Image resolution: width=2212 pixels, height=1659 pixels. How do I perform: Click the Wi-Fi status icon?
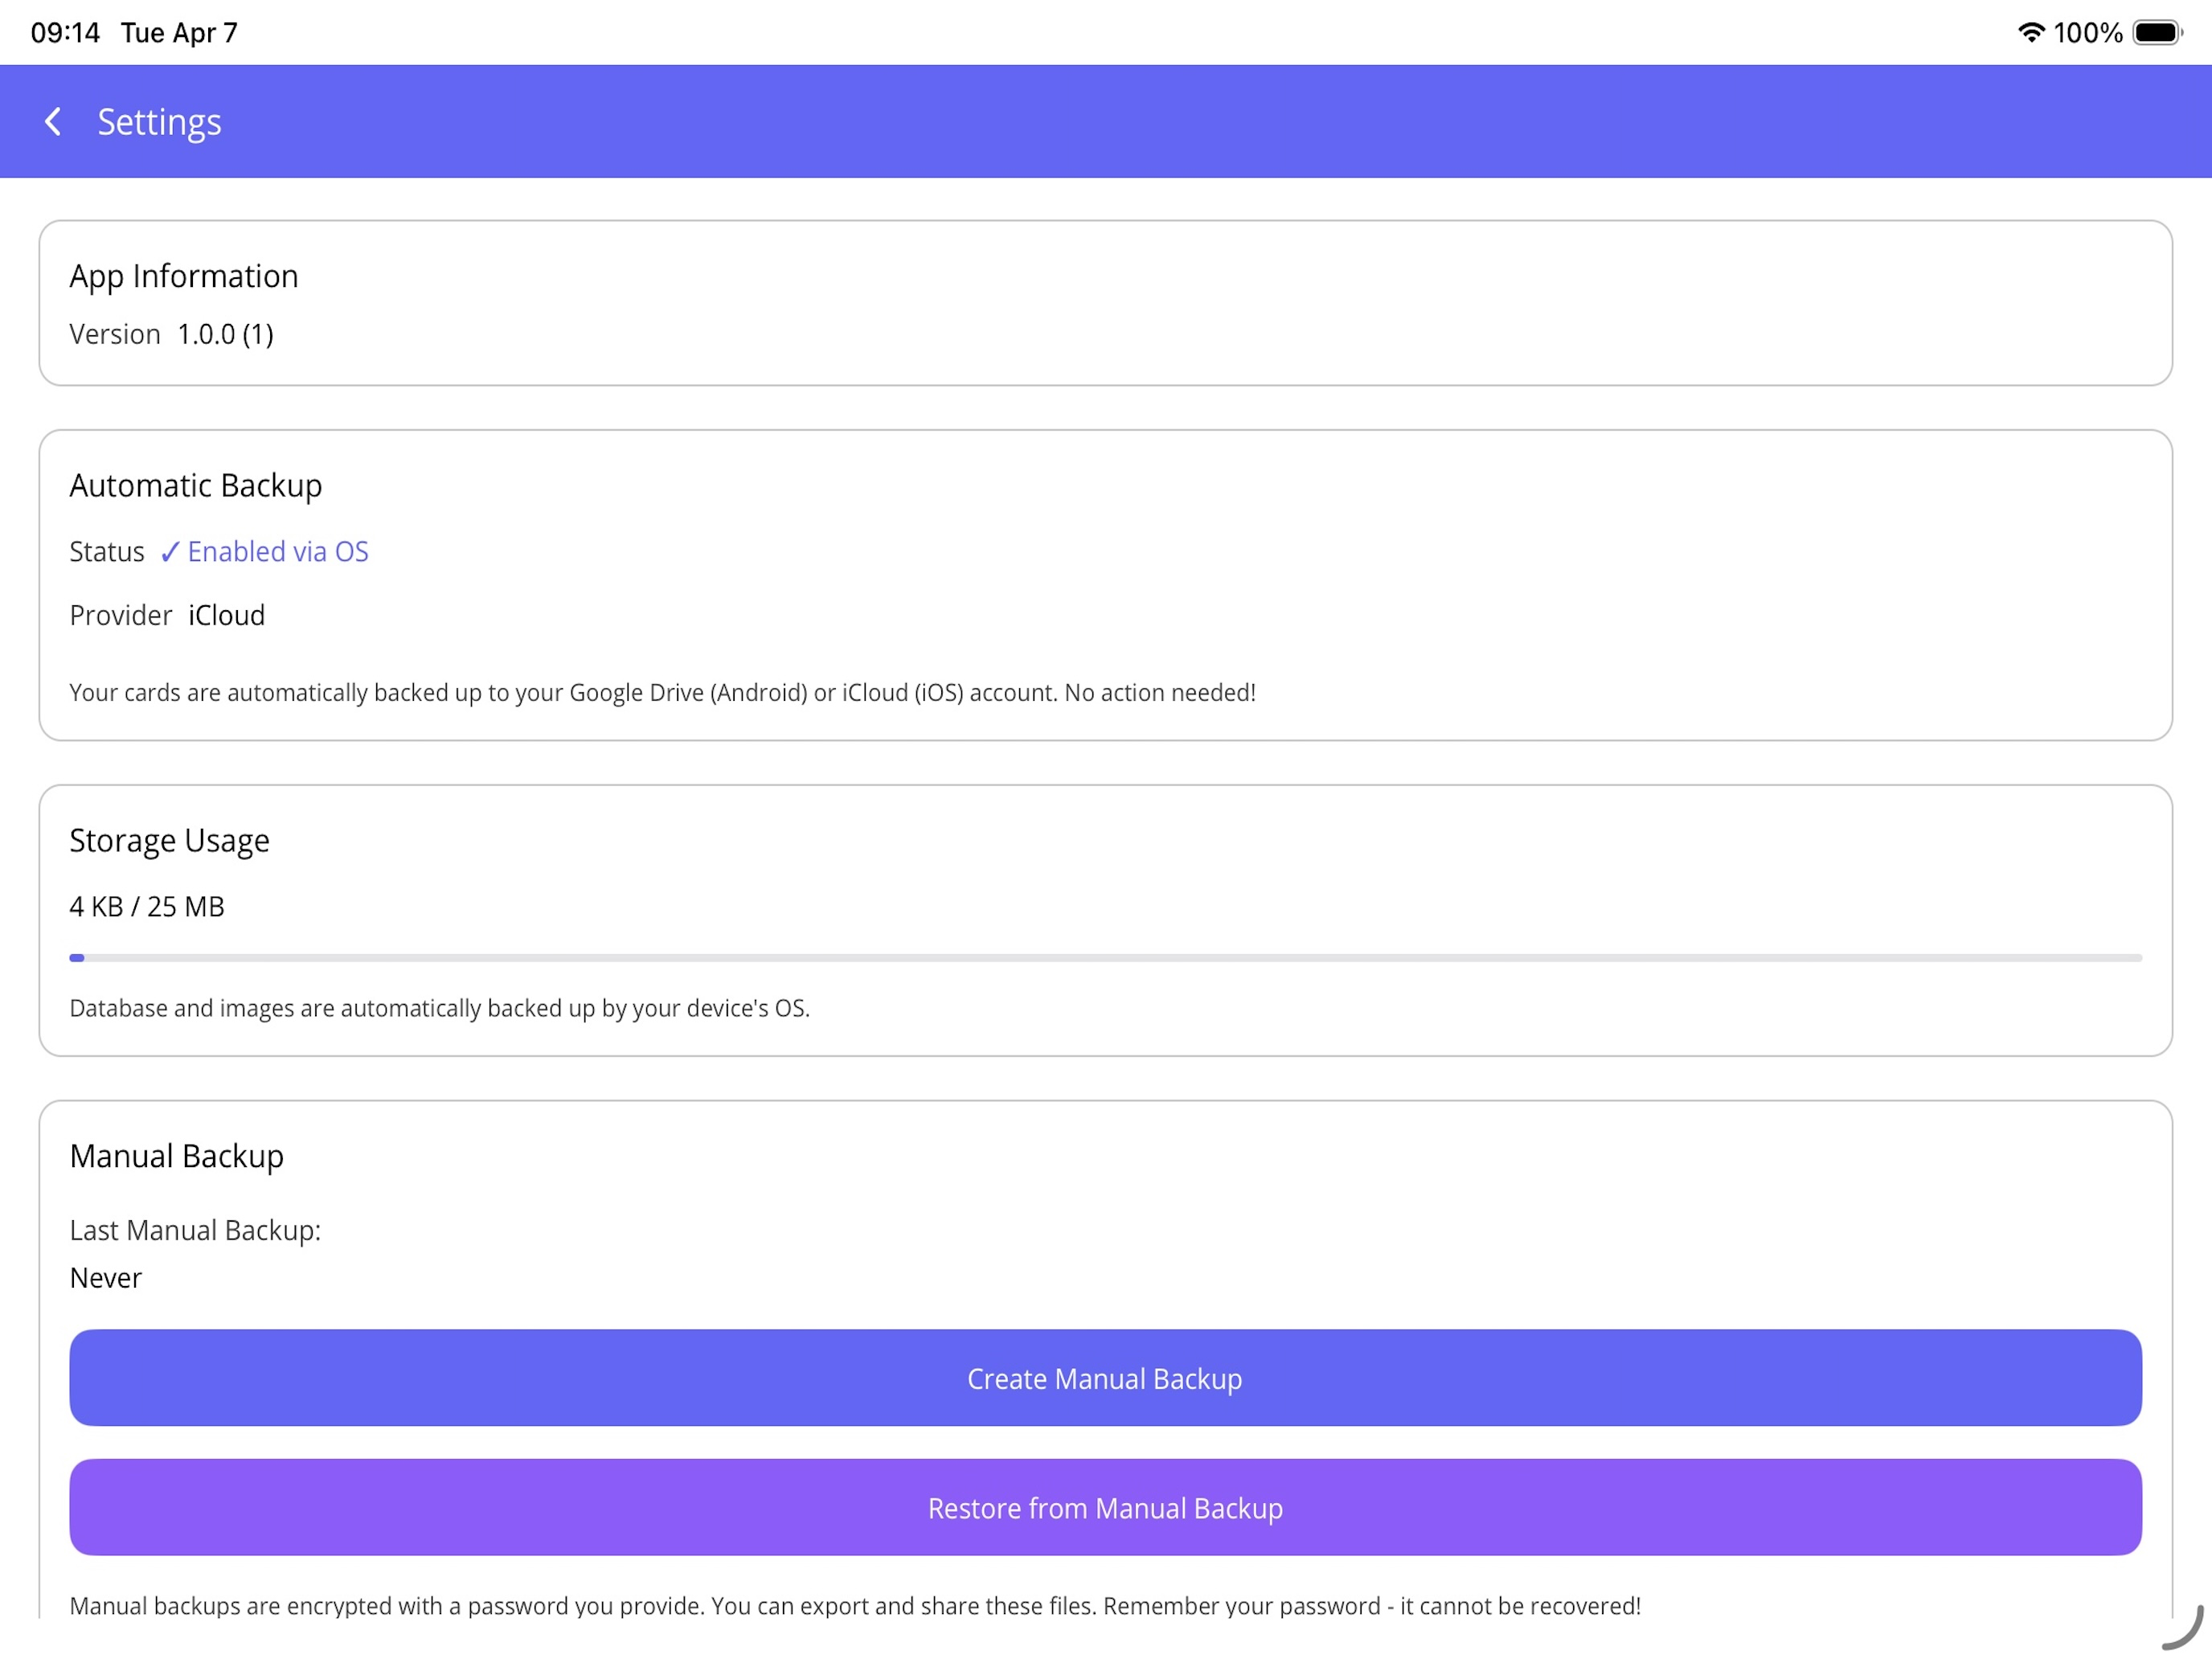click(x=2031, y=32)
